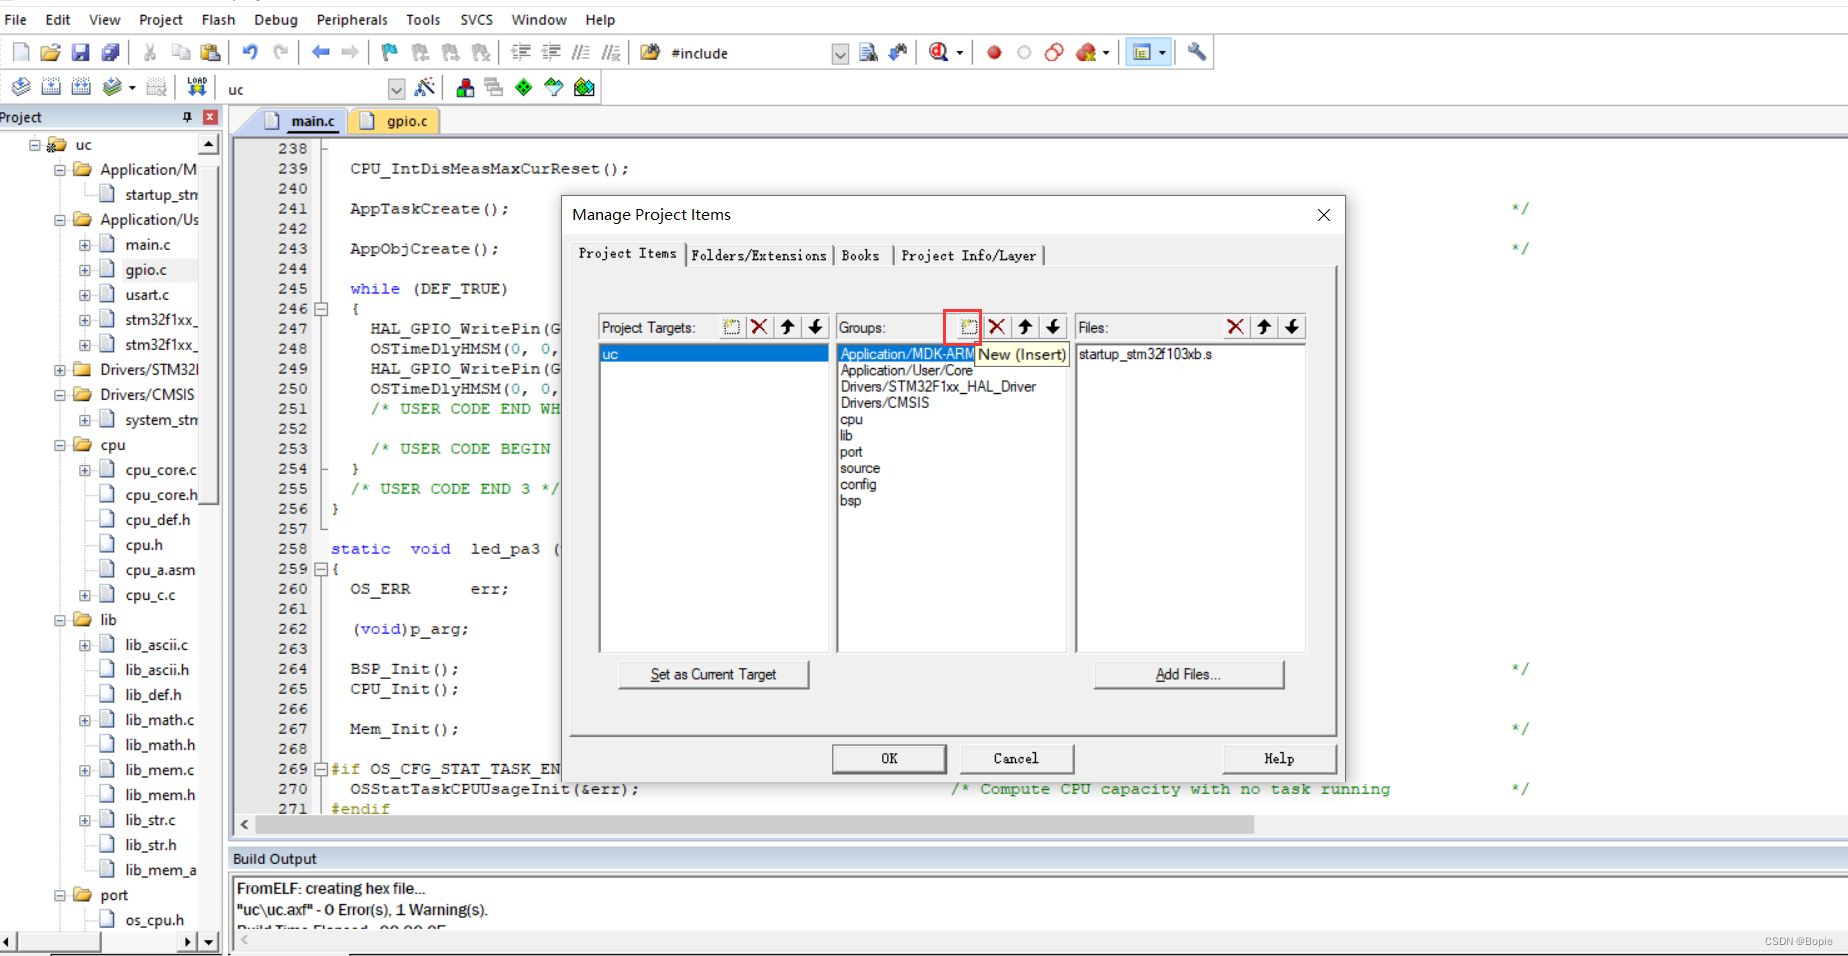Indent selected lines using toolbar icon
This screenshot has width=1848, height=956.
pyautogui.click(x=521, y=52)
